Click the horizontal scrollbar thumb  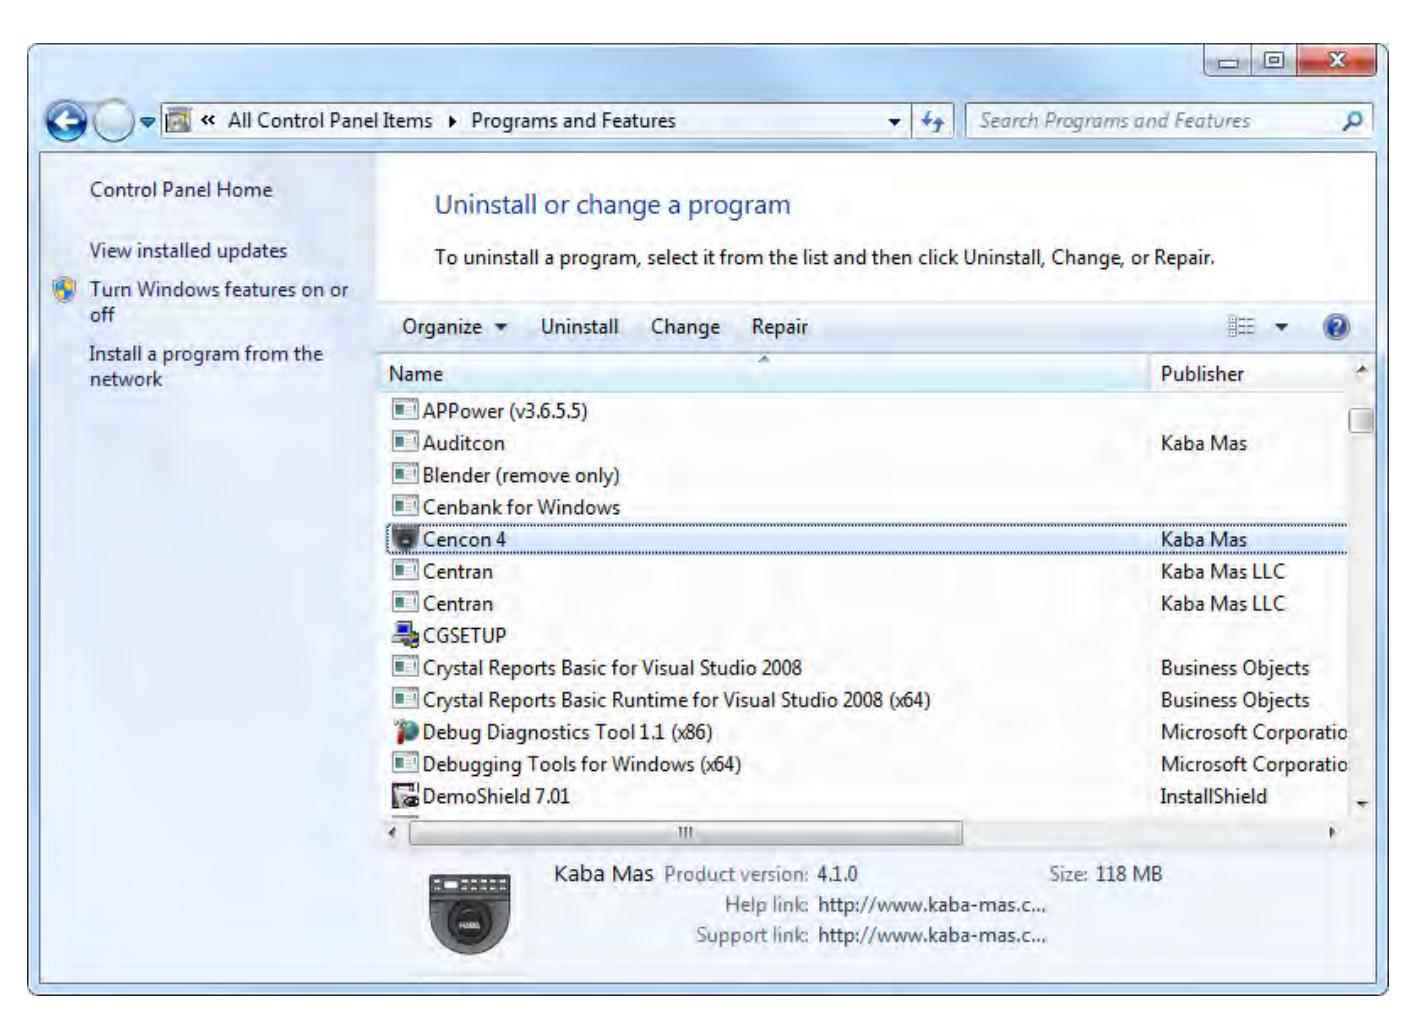click(686, 832)
